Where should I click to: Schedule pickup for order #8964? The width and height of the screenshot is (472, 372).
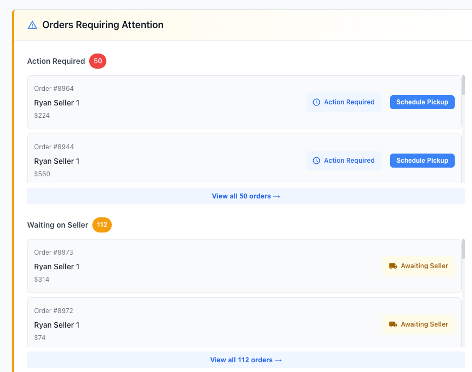[x=422, y=102]
